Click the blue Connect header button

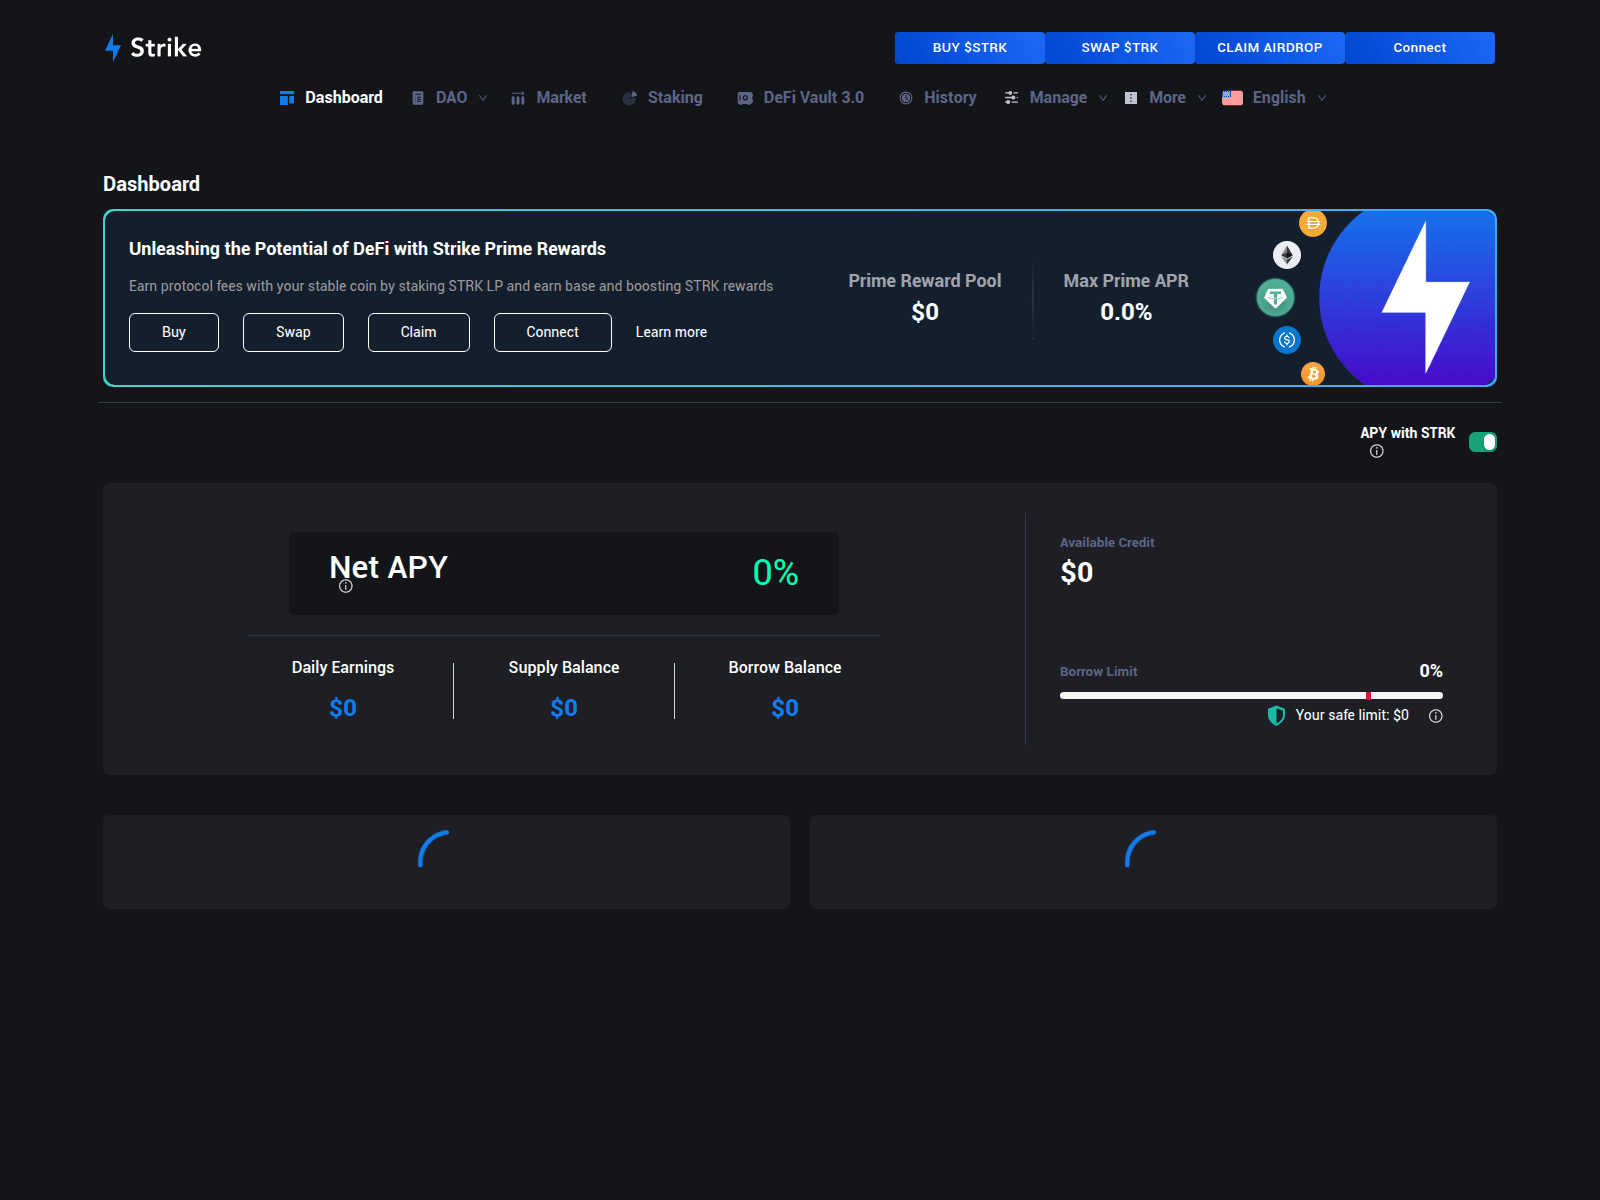1420,48
